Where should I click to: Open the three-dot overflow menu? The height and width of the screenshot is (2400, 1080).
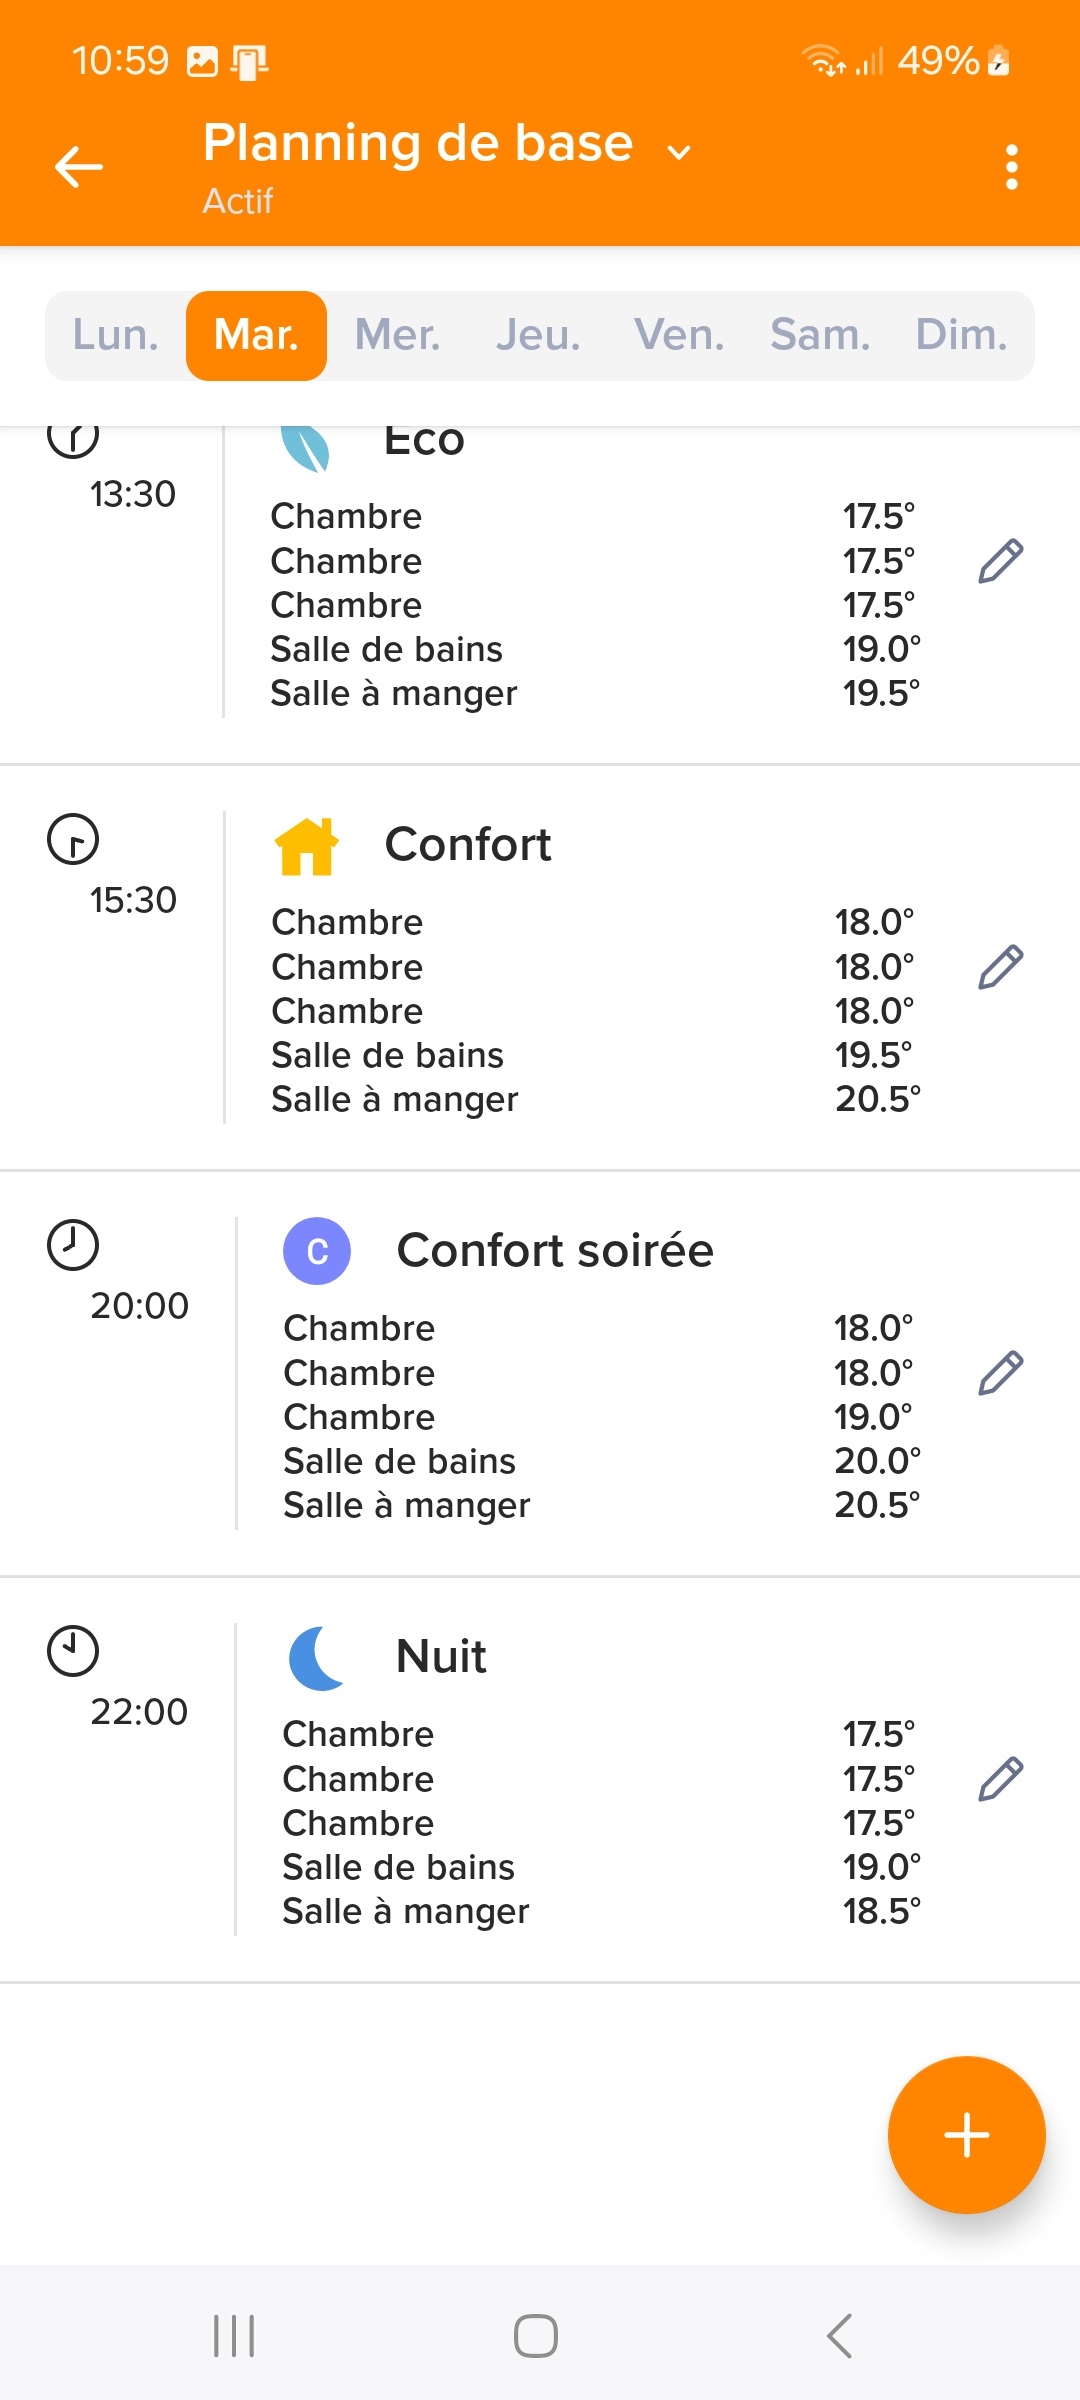coord(1011,167)
